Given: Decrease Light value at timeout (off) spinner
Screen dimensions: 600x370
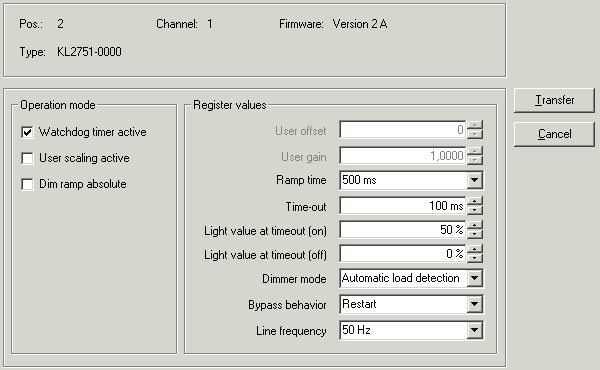Looking at the screenshot, I should [x=475, y=258].
